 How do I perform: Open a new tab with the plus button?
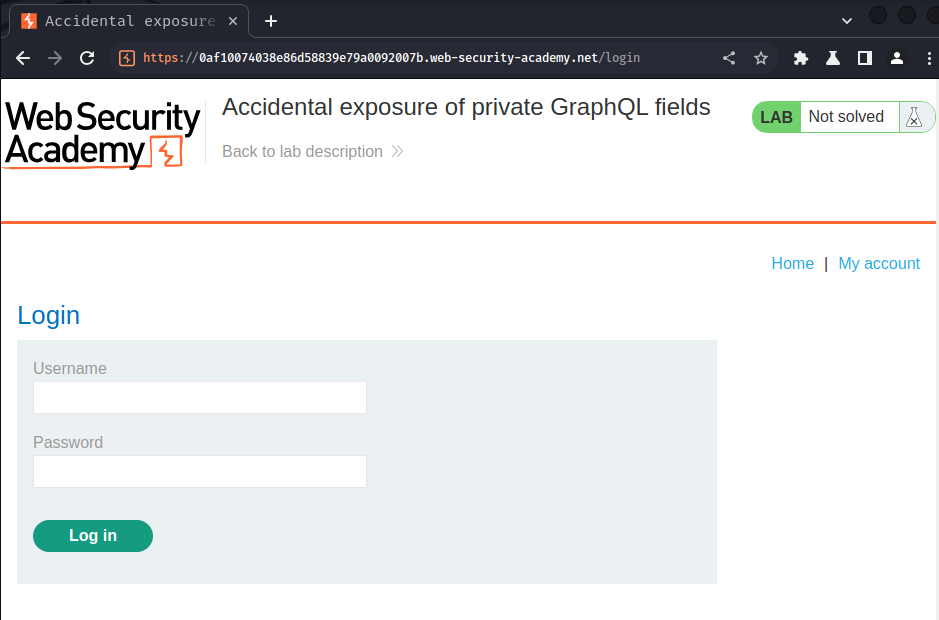pyautogui.click(x=271, y=21)
